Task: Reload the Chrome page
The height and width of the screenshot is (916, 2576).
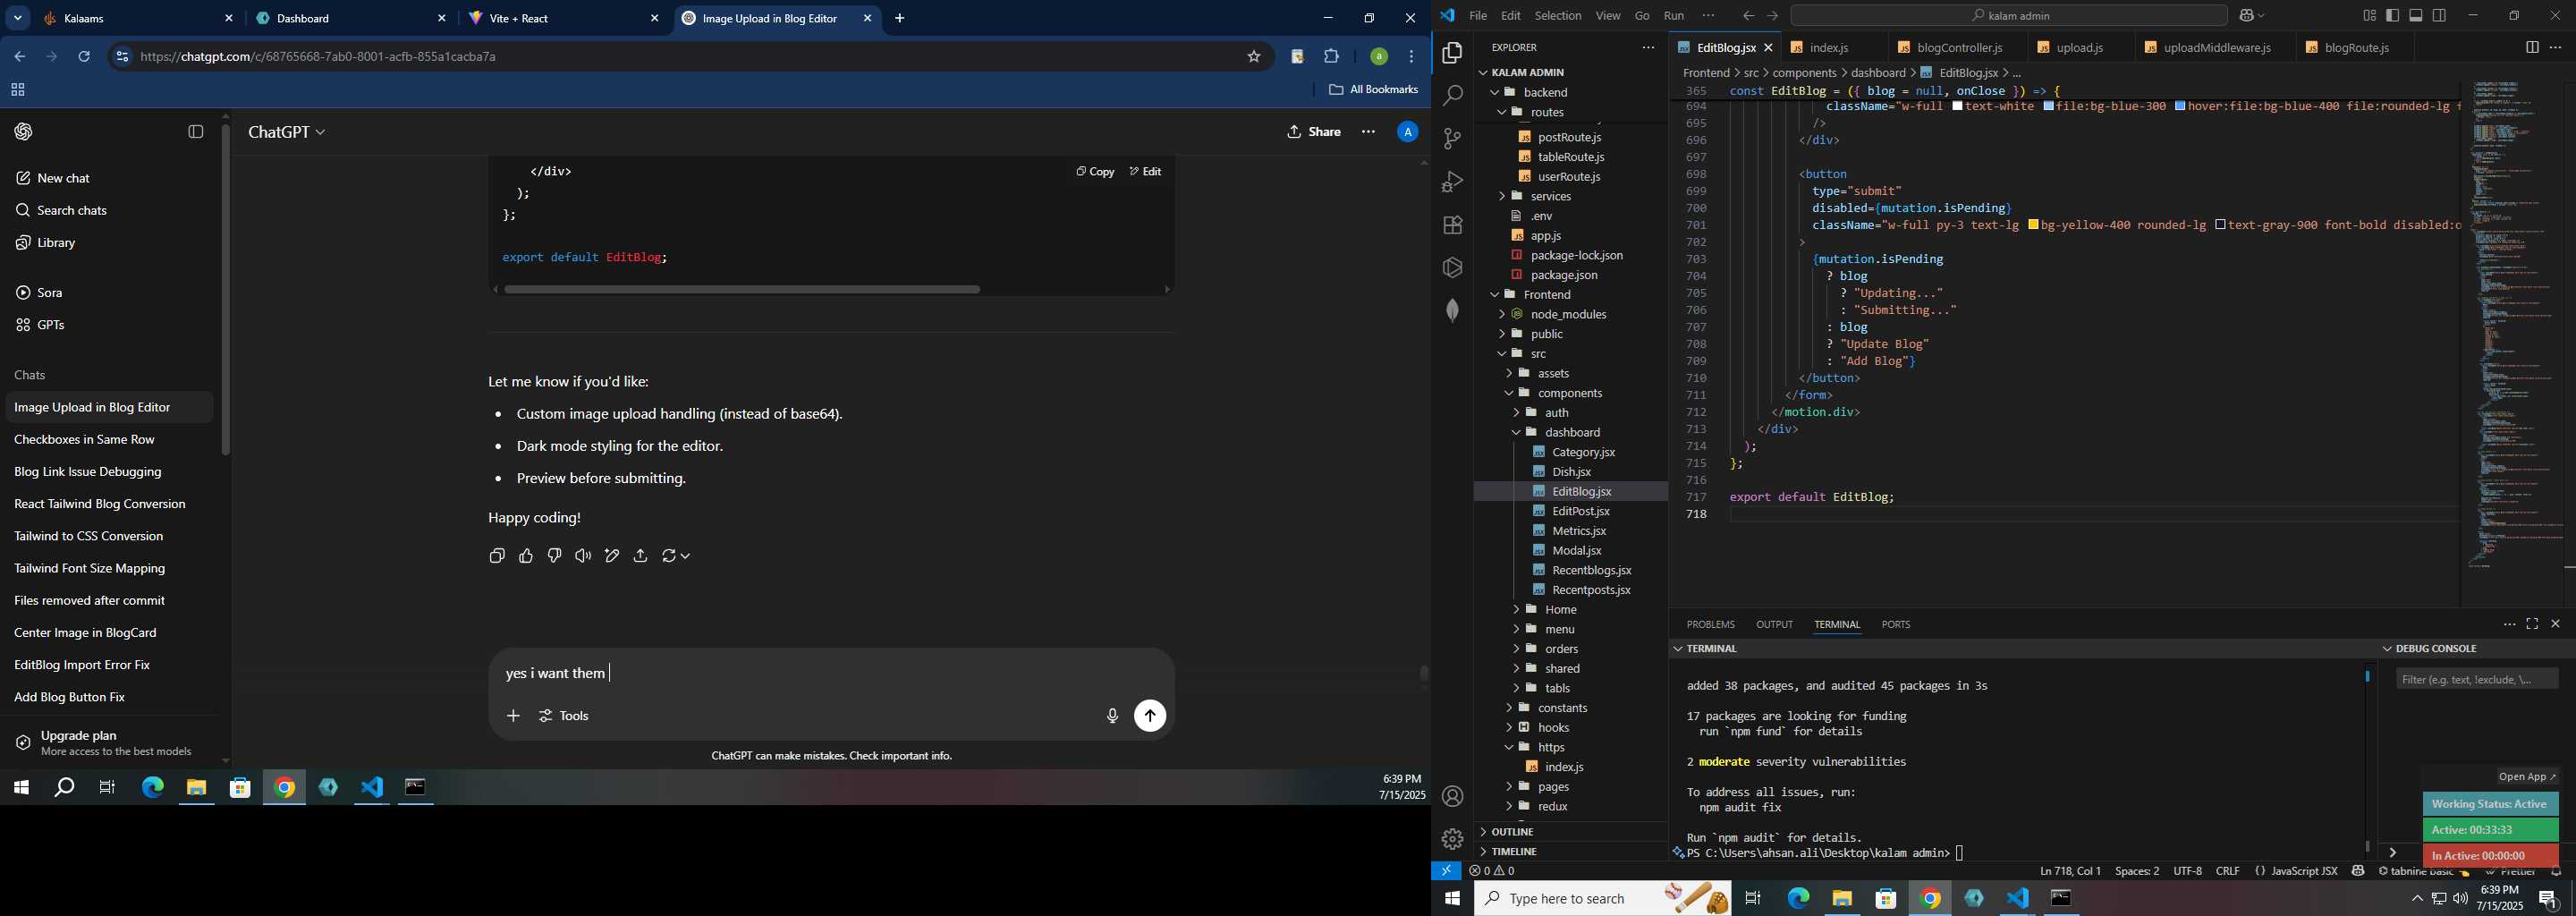Action: pos(84,57)
